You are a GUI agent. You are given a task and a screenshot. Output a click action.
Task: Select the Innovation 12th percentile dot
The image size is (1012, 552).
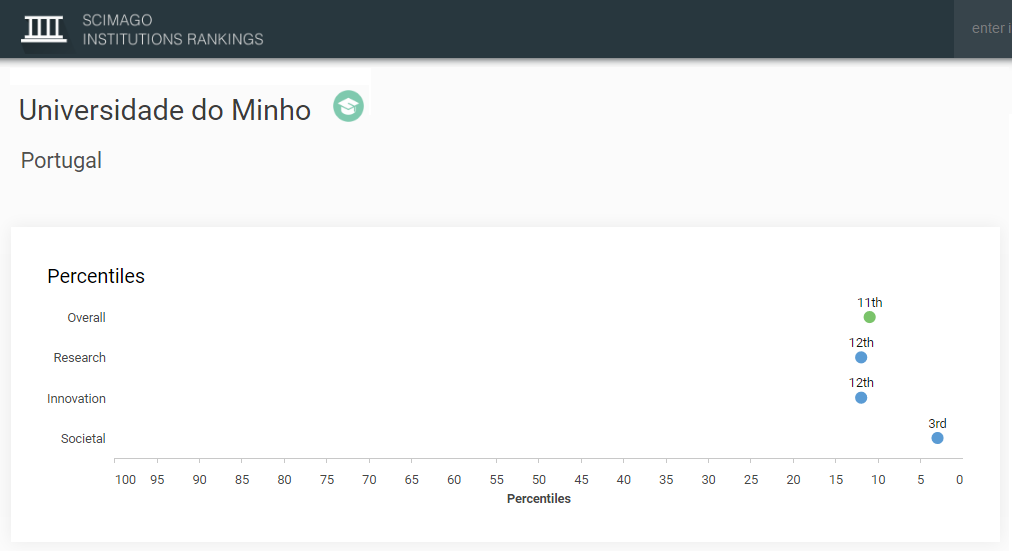(861, 398)
